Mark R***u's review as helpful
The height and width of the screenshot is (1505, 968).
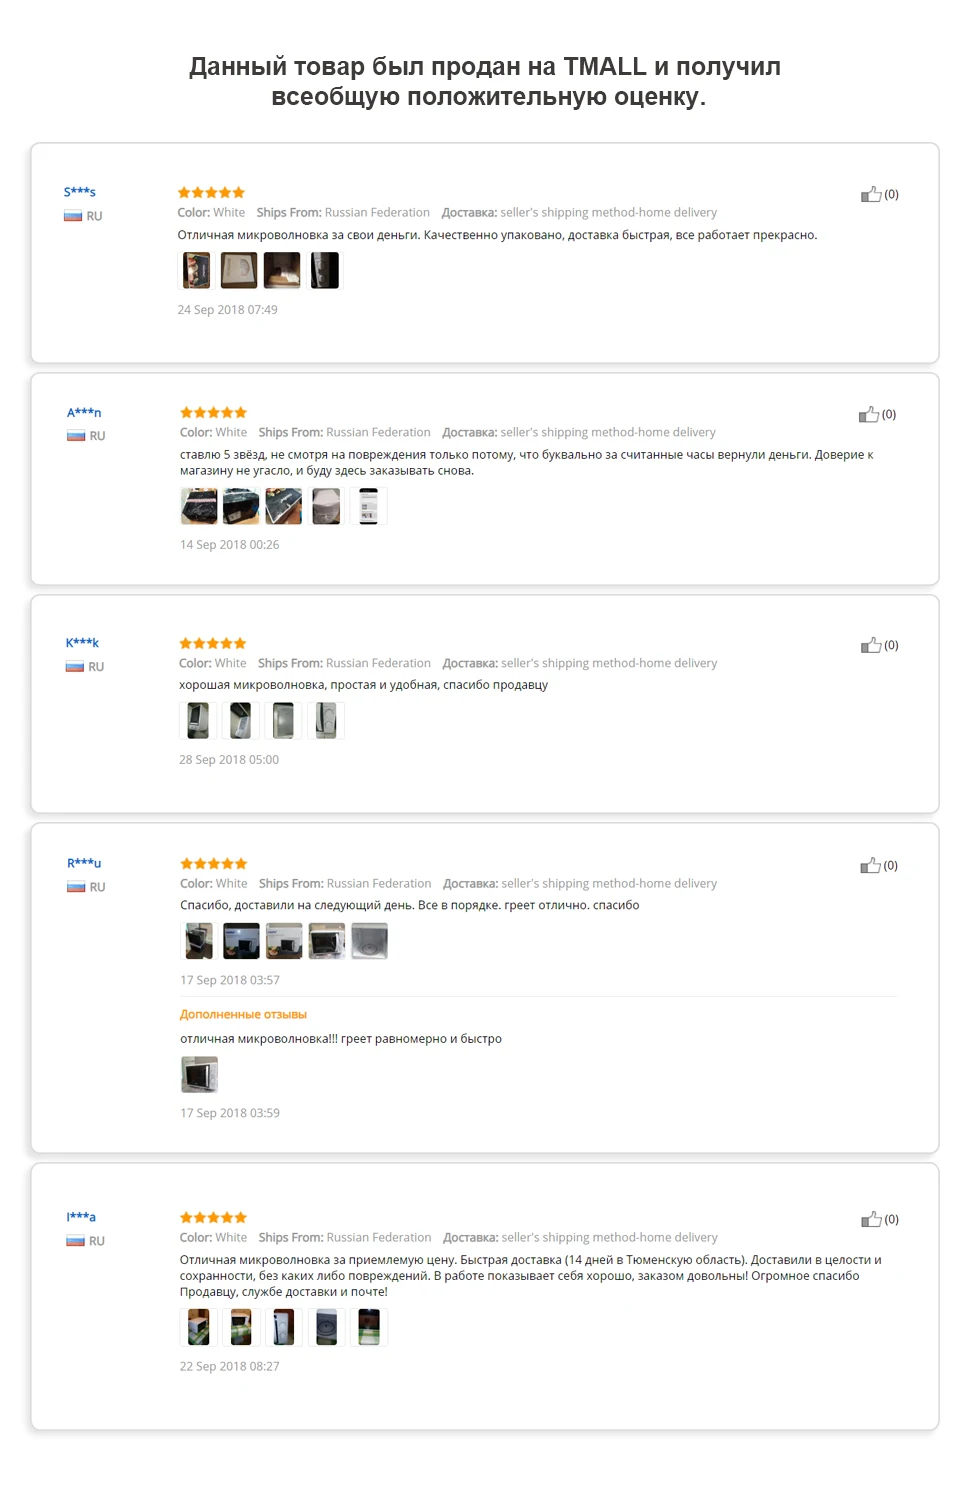click(871, 865)
